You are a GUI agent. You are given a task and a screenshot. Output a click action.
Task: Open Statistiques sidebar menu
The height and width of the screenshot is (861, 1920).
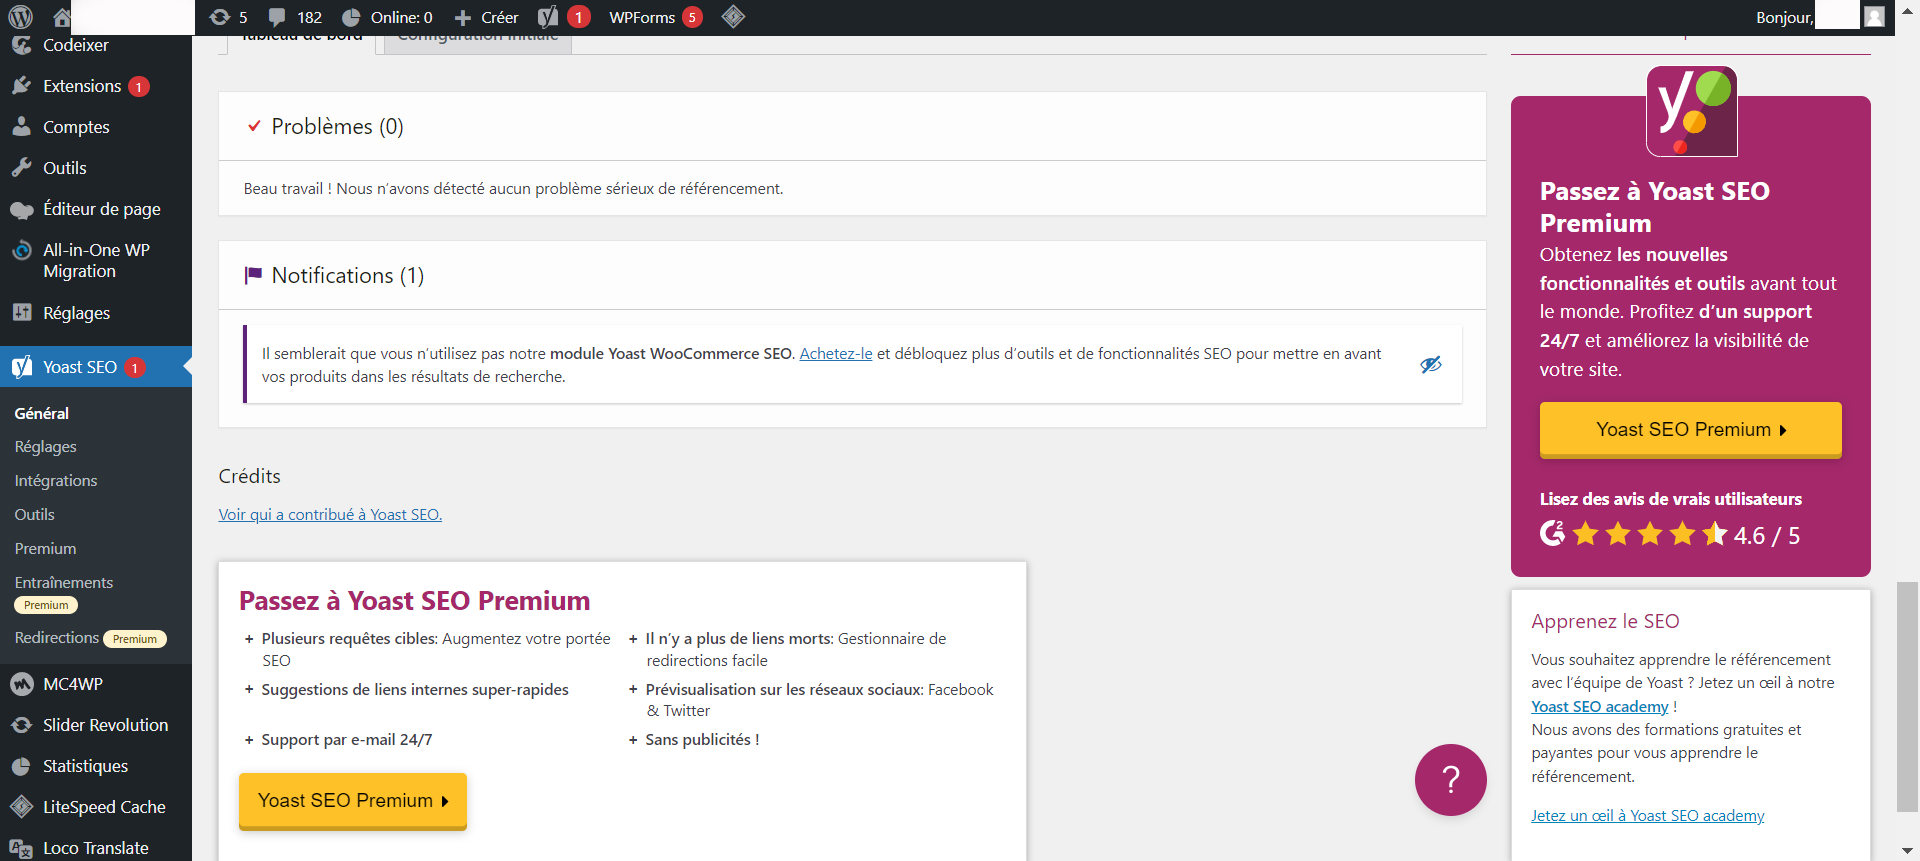point(96,766)
